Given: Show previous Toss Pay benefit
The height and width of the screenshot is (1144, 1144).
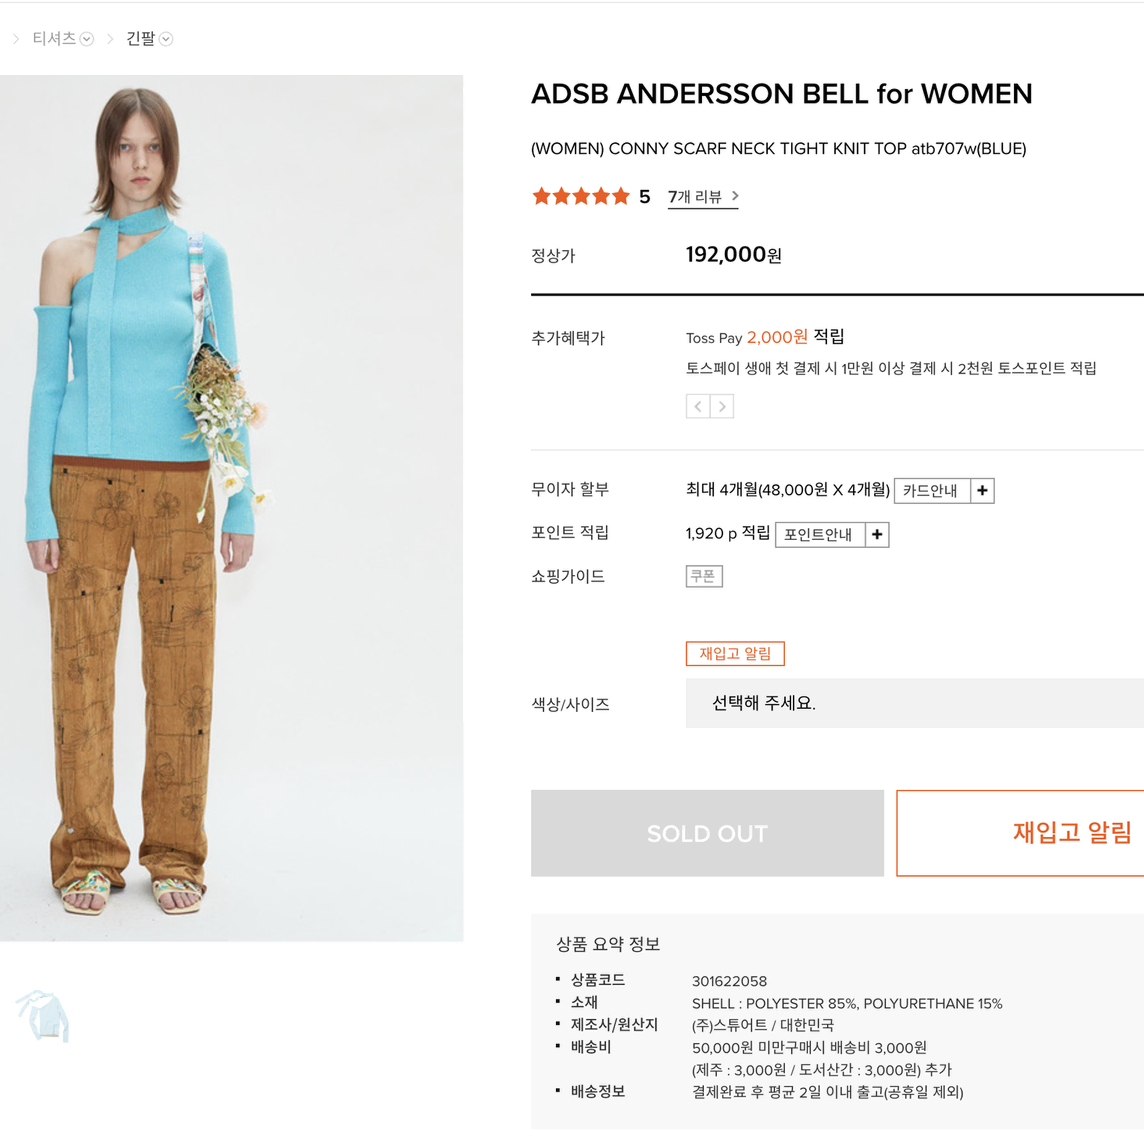Looking at the screenshot, I should [698, 406].
